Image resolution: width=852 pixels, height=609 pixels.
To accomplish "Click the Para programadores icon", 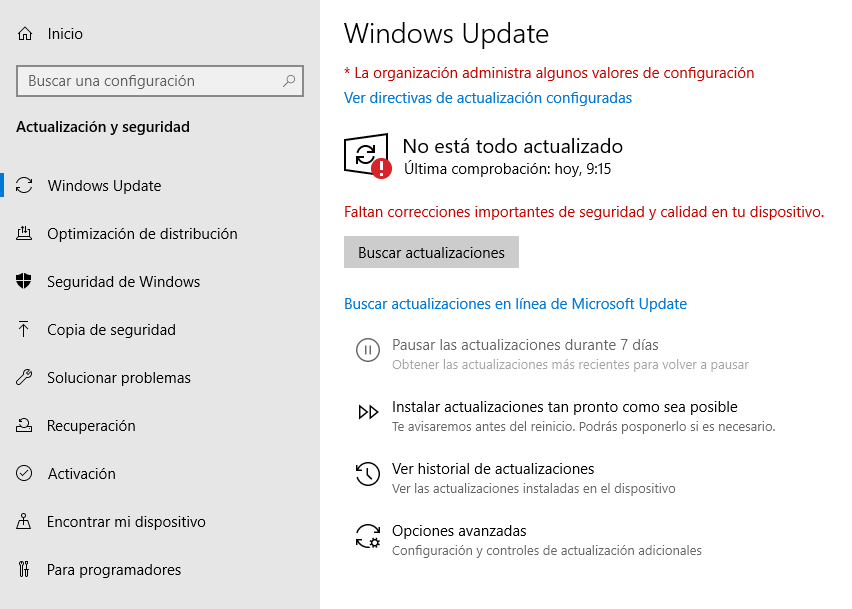I will point(25,570).
